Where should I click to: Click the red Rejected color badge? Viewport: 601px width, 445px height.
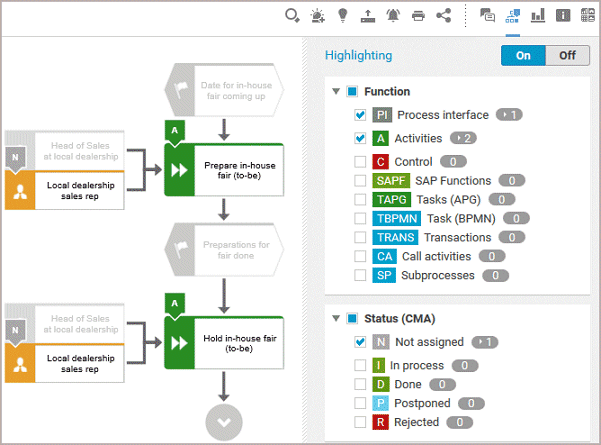pos(380,422)
